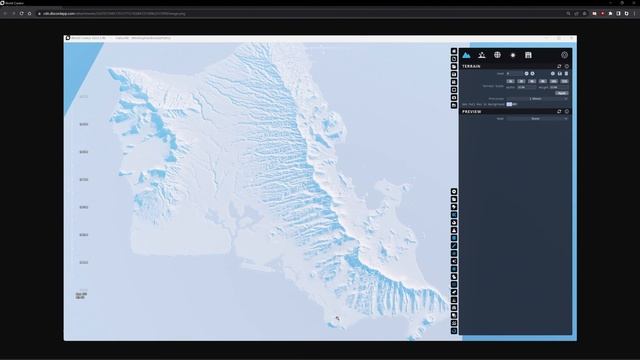Open the sun lighting tab icon
This screenshot has height=360, width=640.
click(513, 55)
